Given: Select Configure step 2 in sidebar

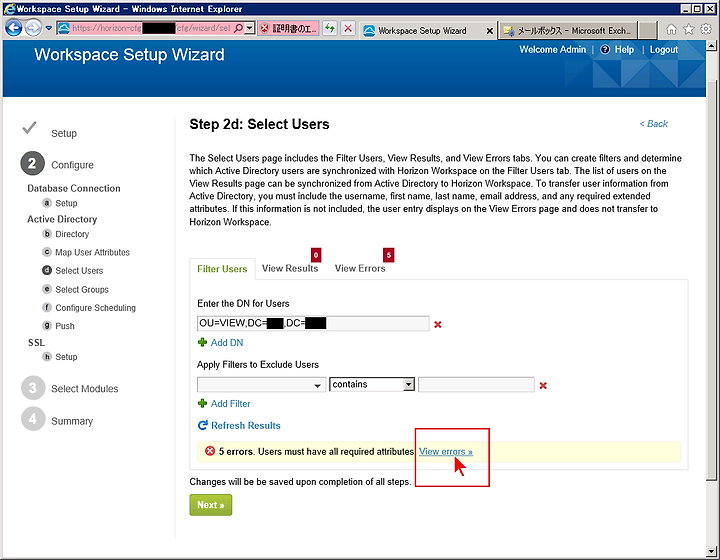Looking at the screenshot, I should (x=57, y=164).
